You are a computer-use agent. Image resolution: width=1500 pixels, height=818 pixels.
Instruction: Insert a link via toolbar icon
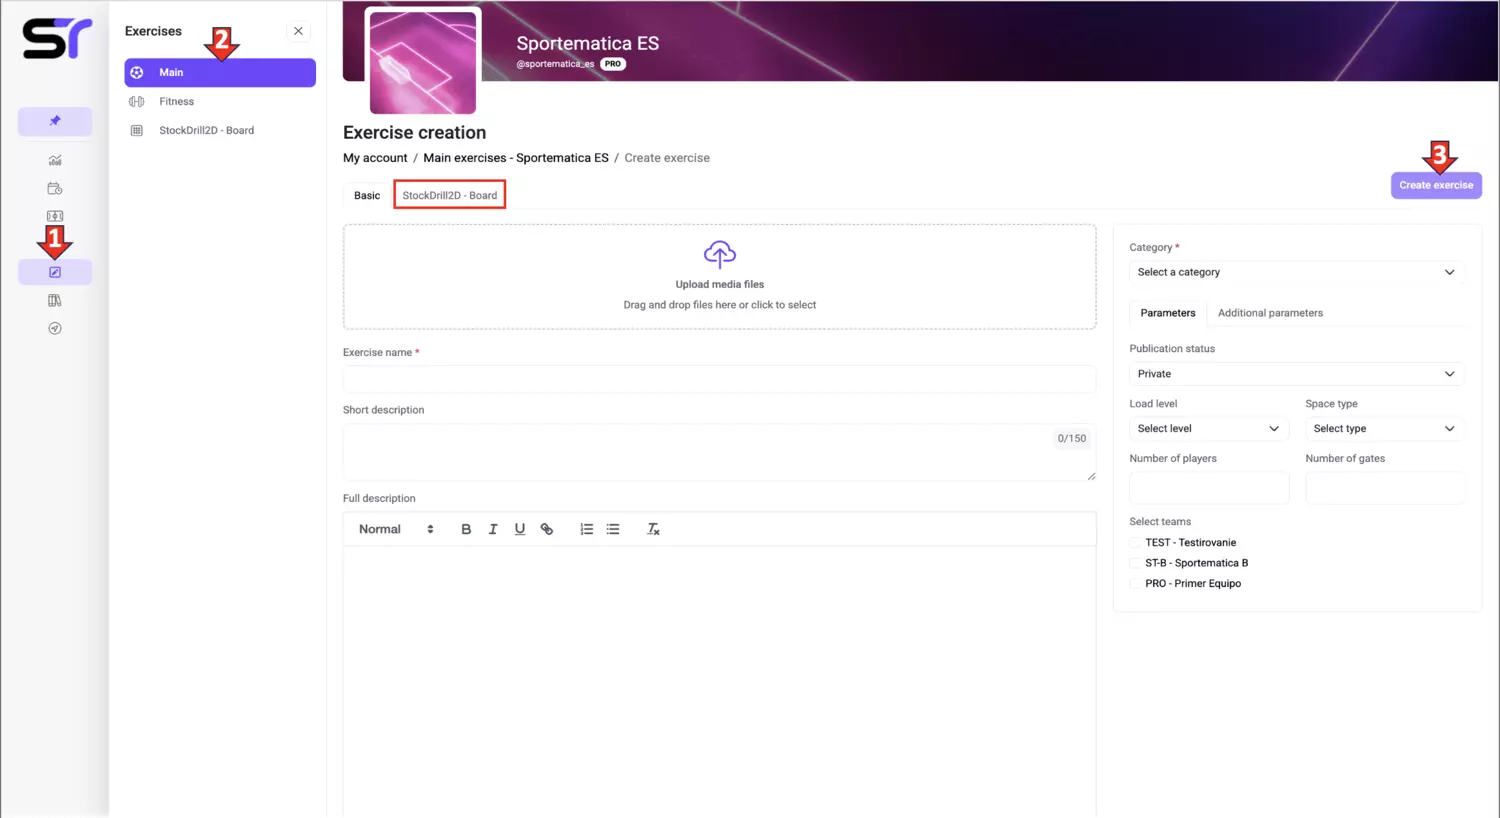pyautogui.click(x=547, y=529)
